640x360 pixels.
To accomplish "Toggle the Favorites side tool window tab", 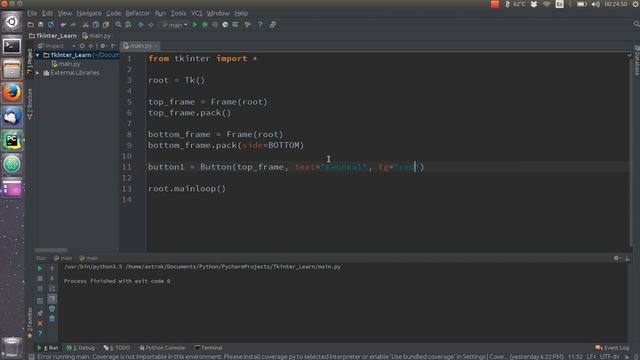I will coord(29,322).
